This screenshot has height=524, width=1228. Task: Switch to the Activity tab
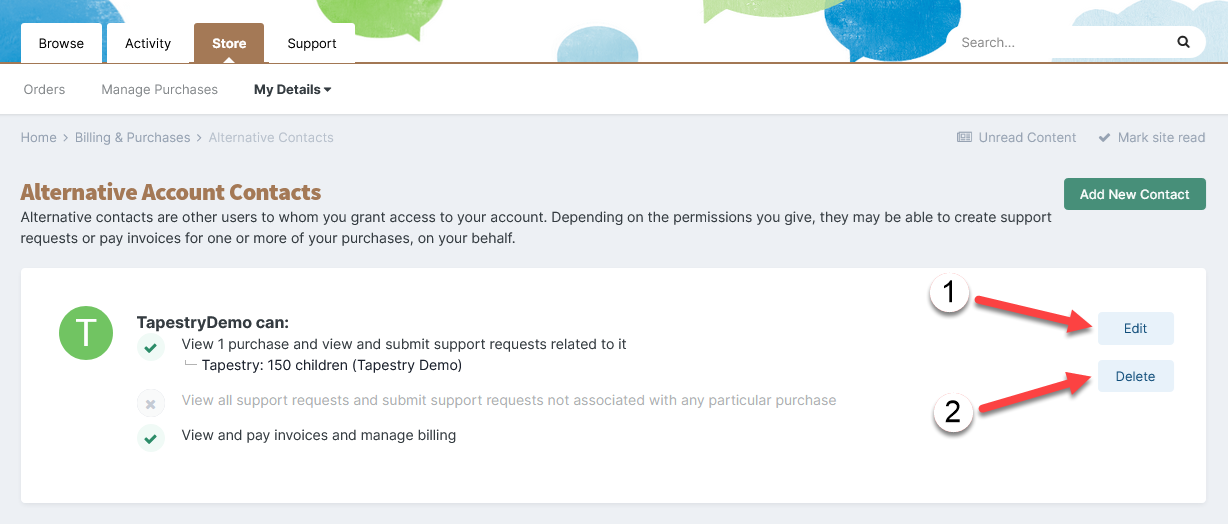(x=148, y=43)
